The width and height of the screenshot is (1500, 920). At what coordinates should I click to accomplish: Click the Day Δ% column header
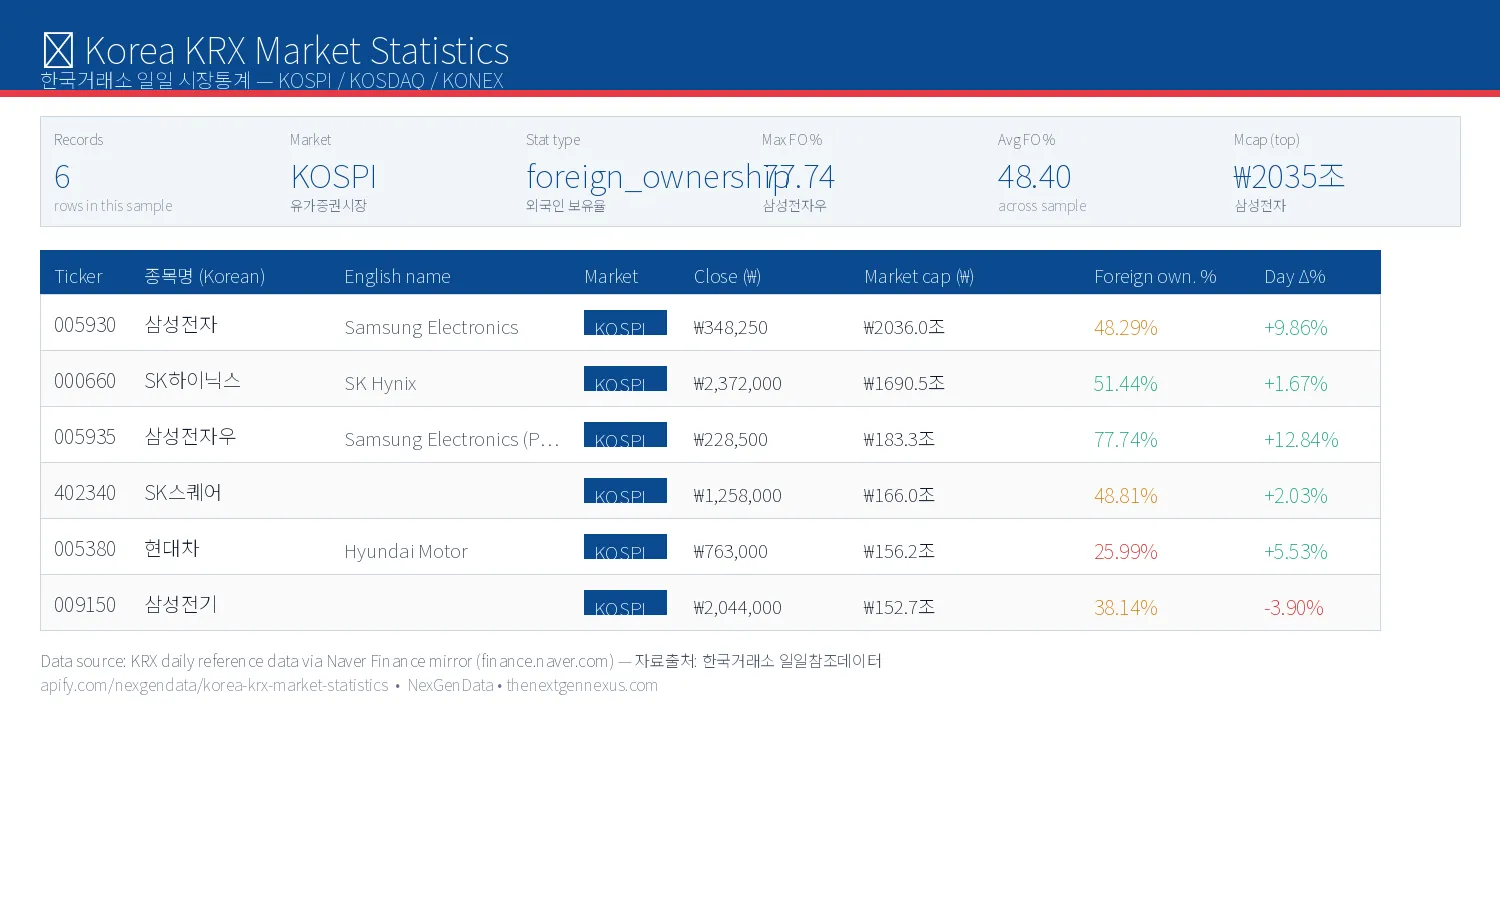click(x=1295, y=277)
